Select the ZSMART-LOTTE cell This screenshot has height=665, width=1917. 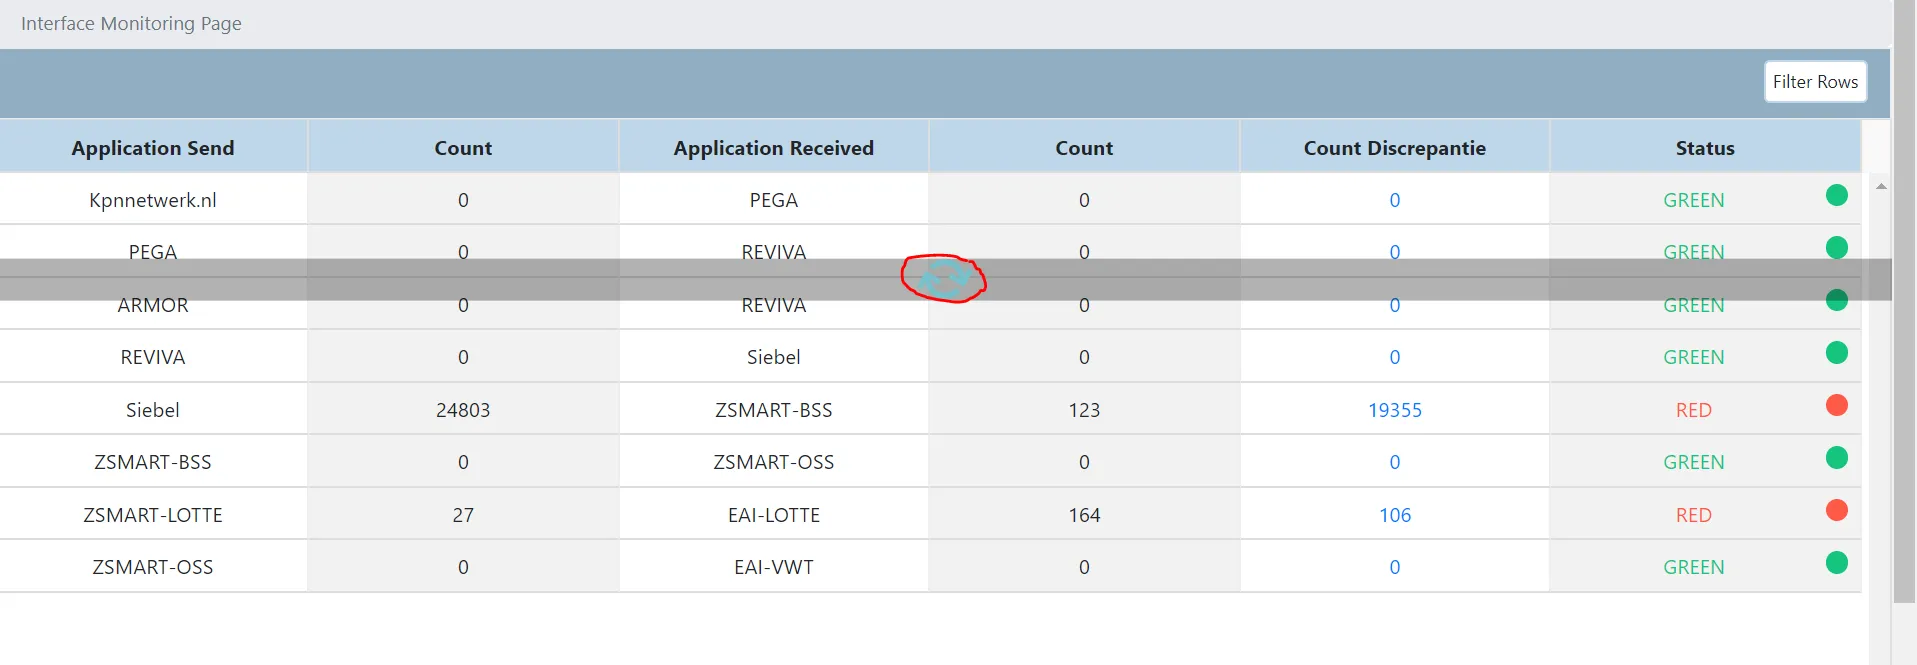coord(153,515)
